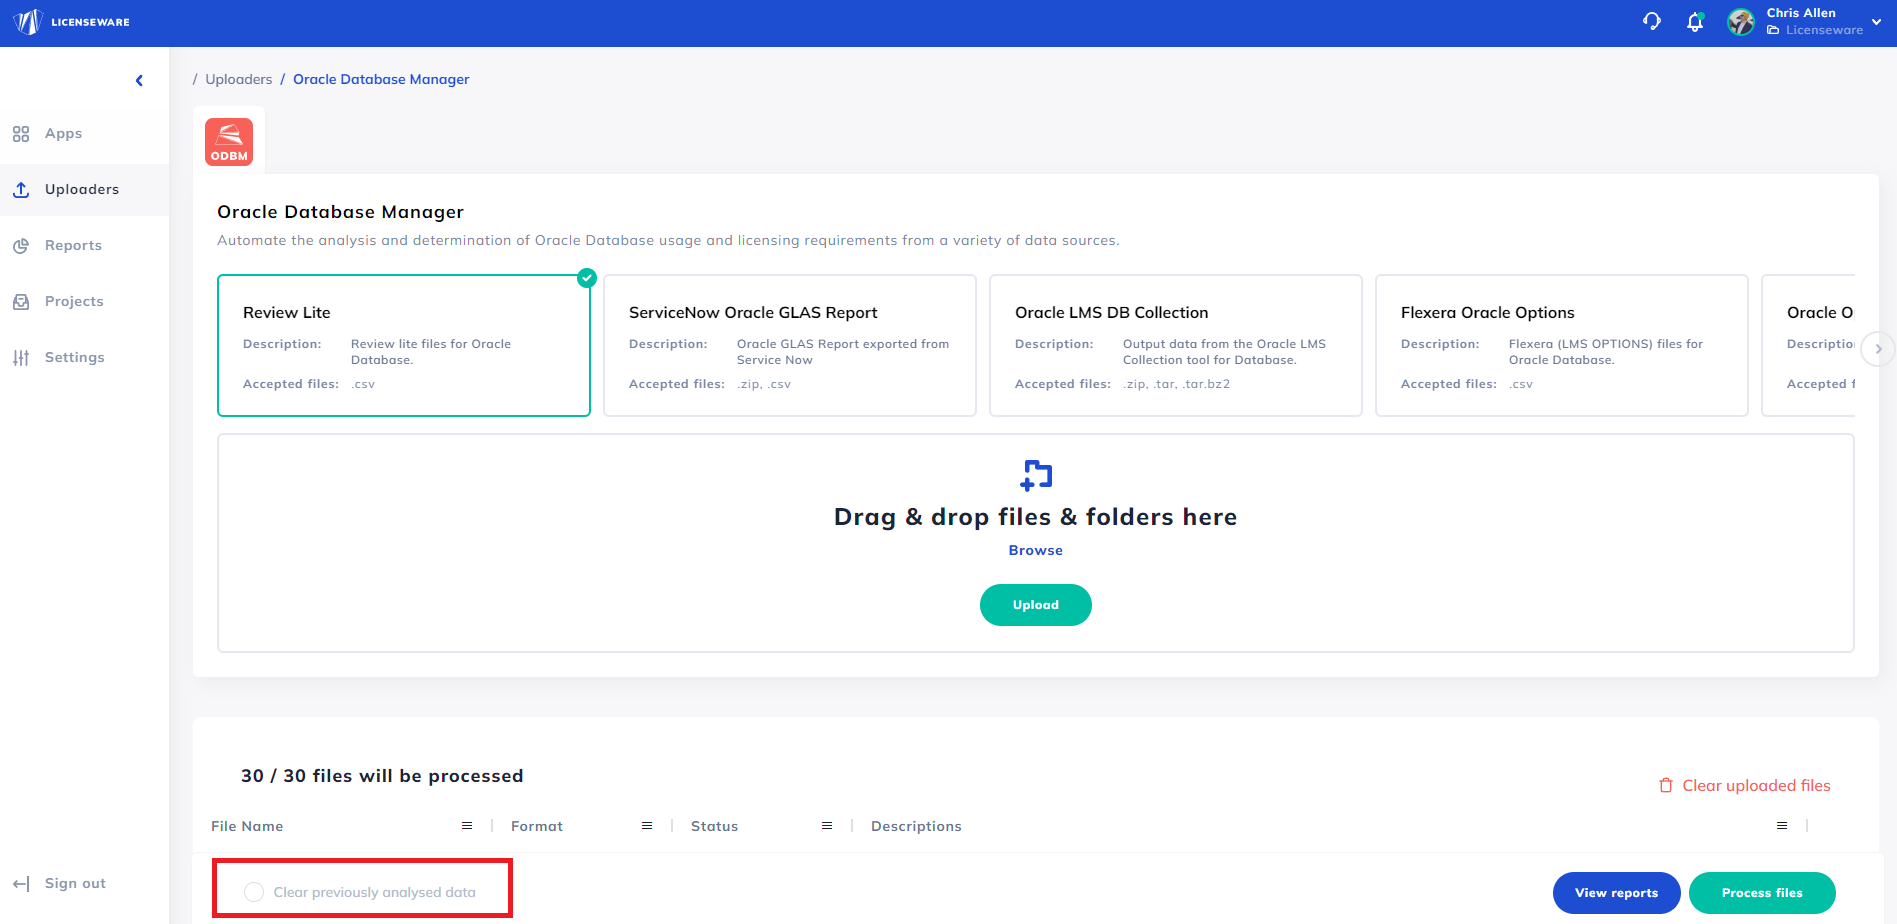Image resolution: width=1897 pixels, height=924 pixels.
Task: Click the Uploaders upload arrow icon
Action: 21,189
